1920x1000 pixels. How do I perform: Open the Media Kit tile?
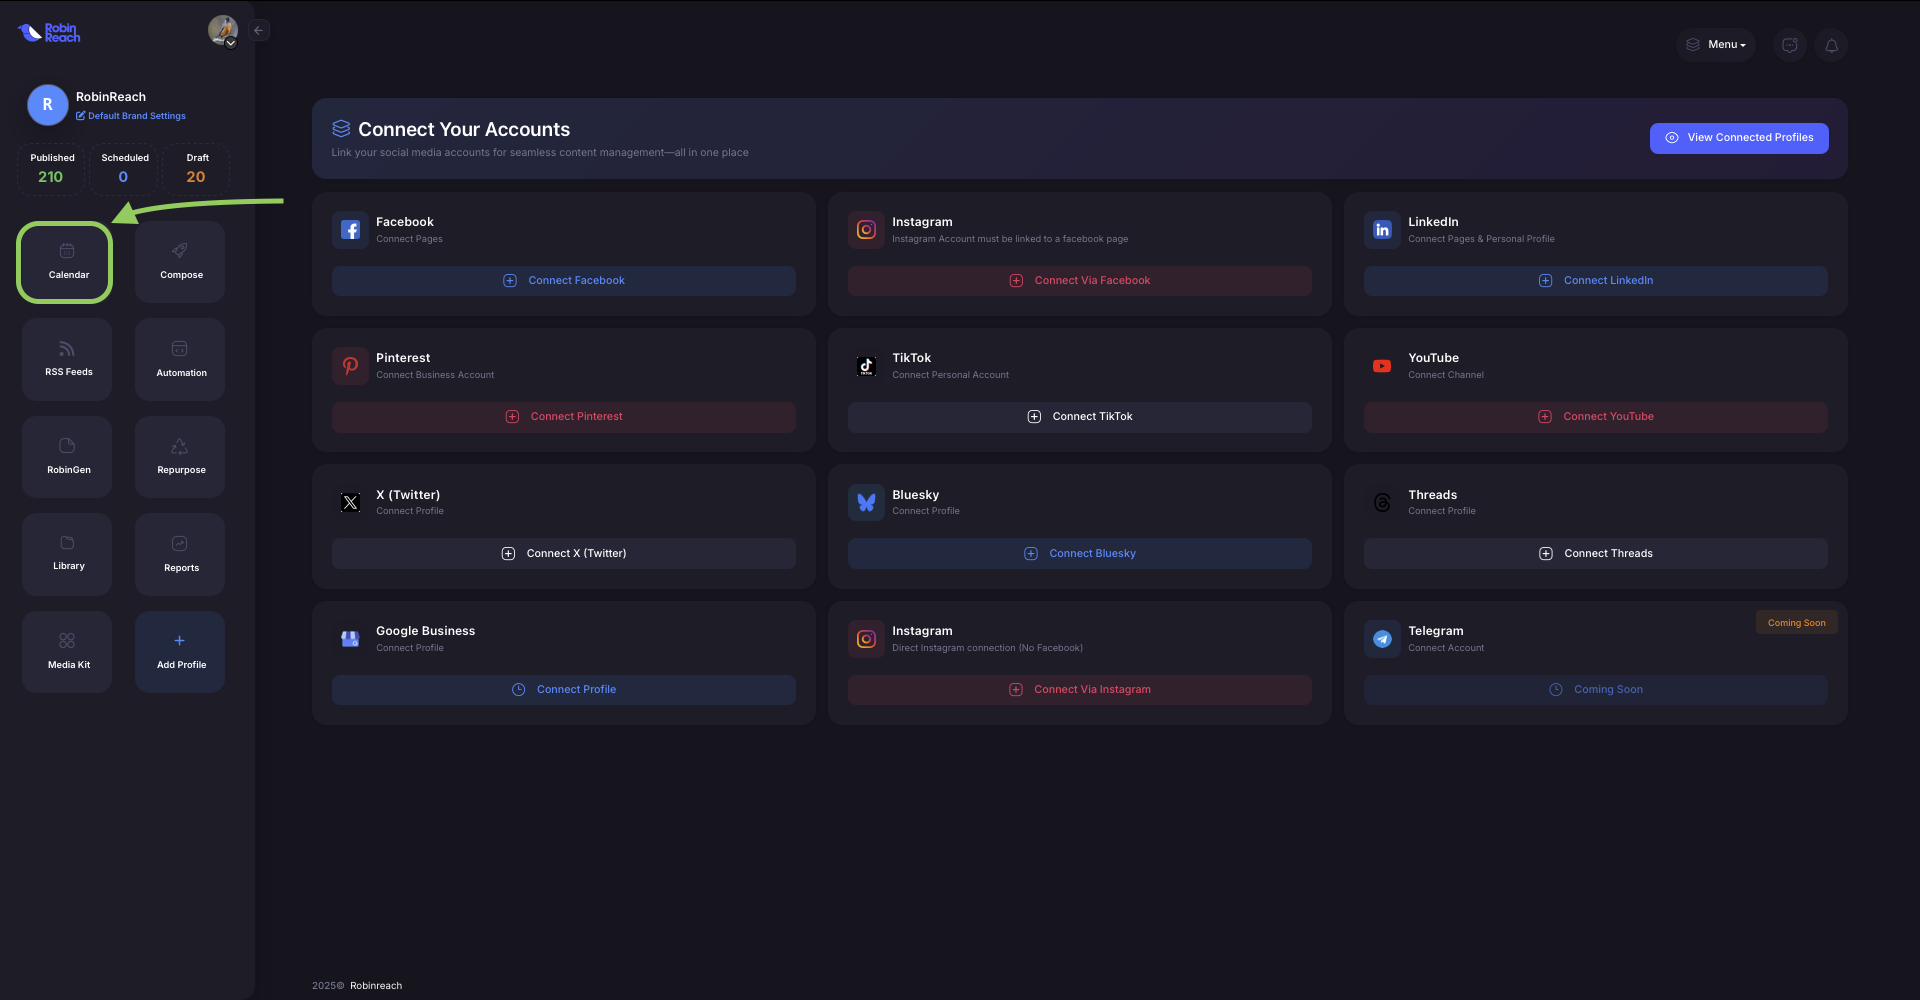pyautogui.click(x=67, y=652)
